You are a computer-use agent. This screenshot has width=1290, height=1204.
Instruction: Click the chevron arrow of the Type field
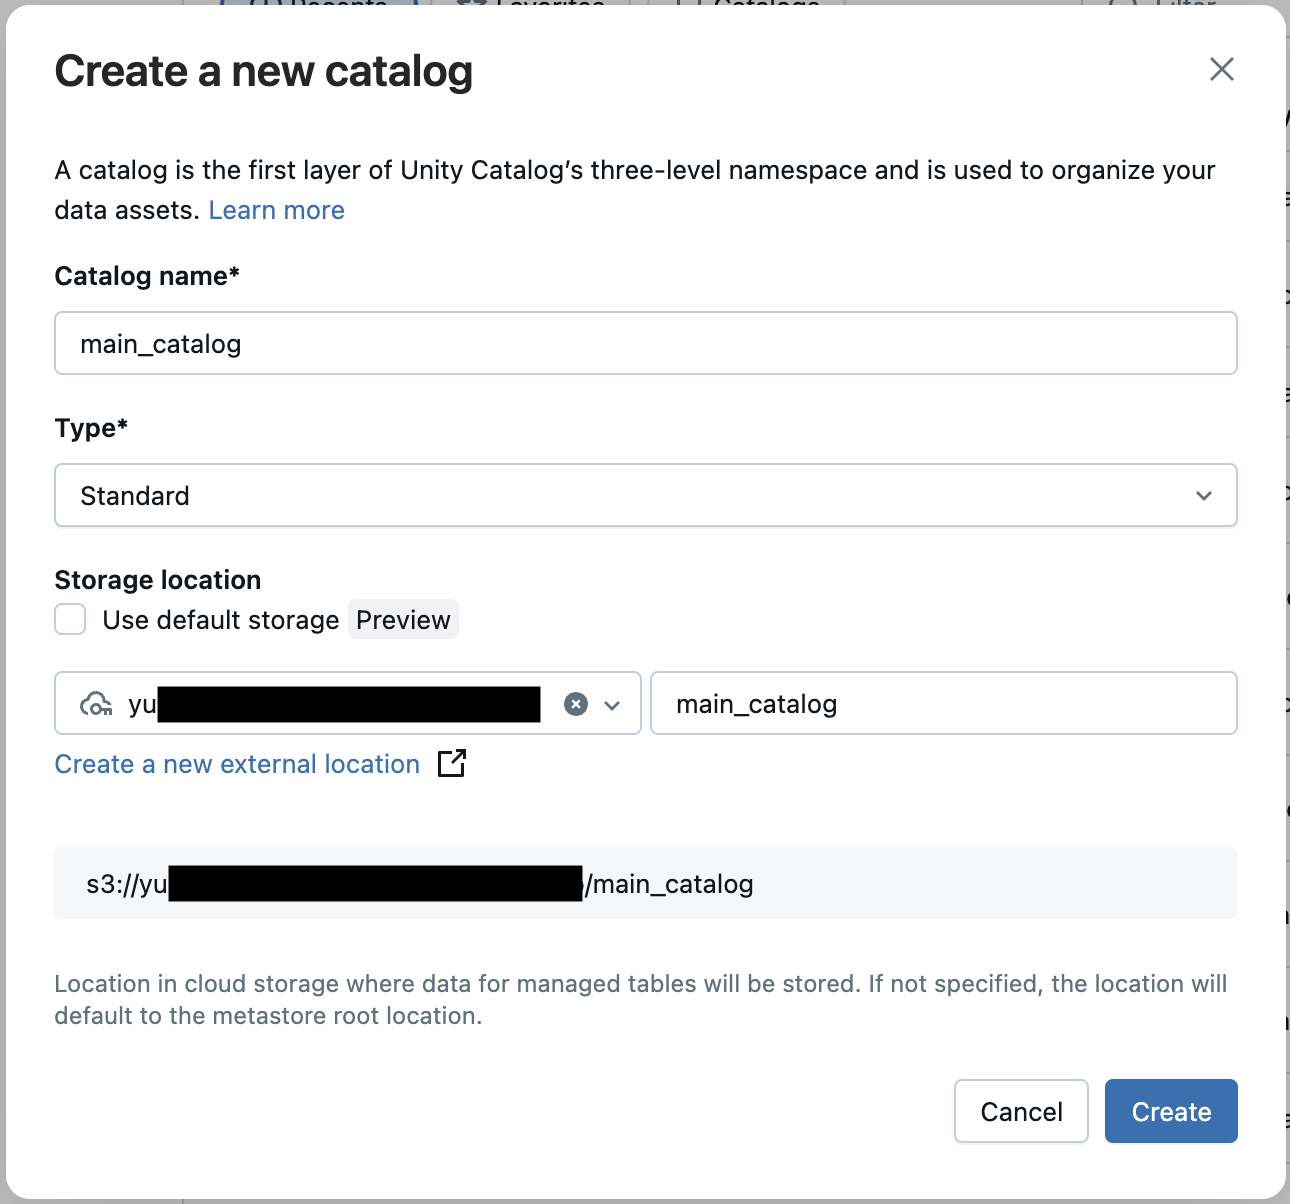(x=1204, y=496)
